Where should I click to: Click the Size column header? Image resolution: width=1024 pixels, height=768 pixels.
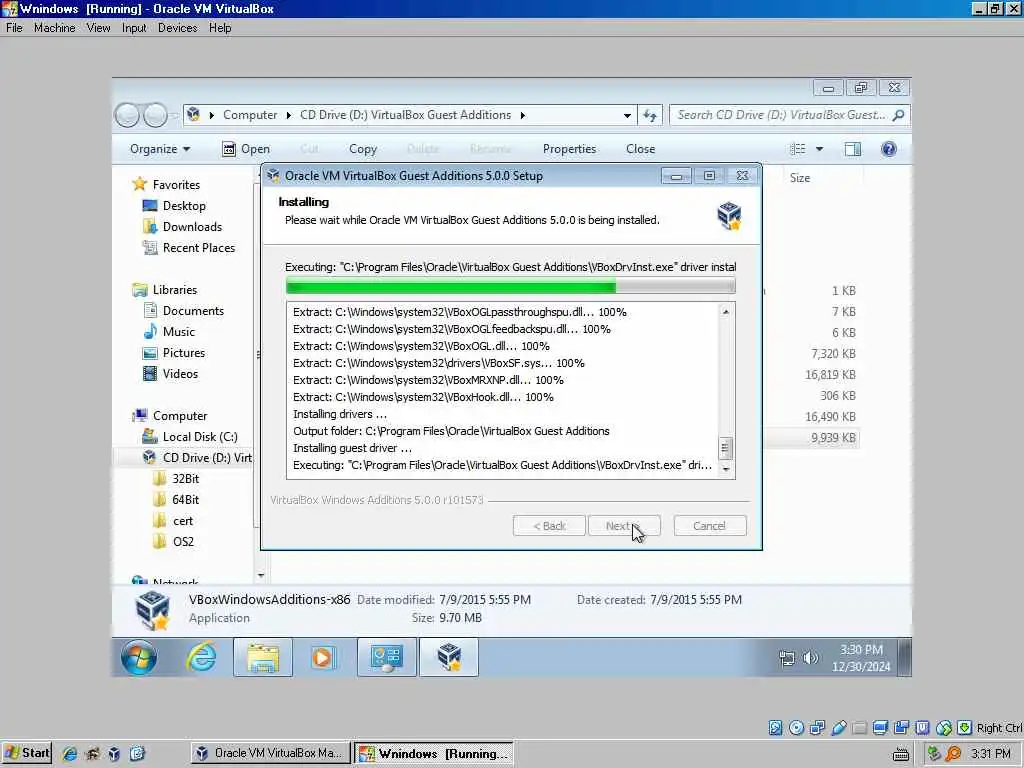[x=799, y=178]
